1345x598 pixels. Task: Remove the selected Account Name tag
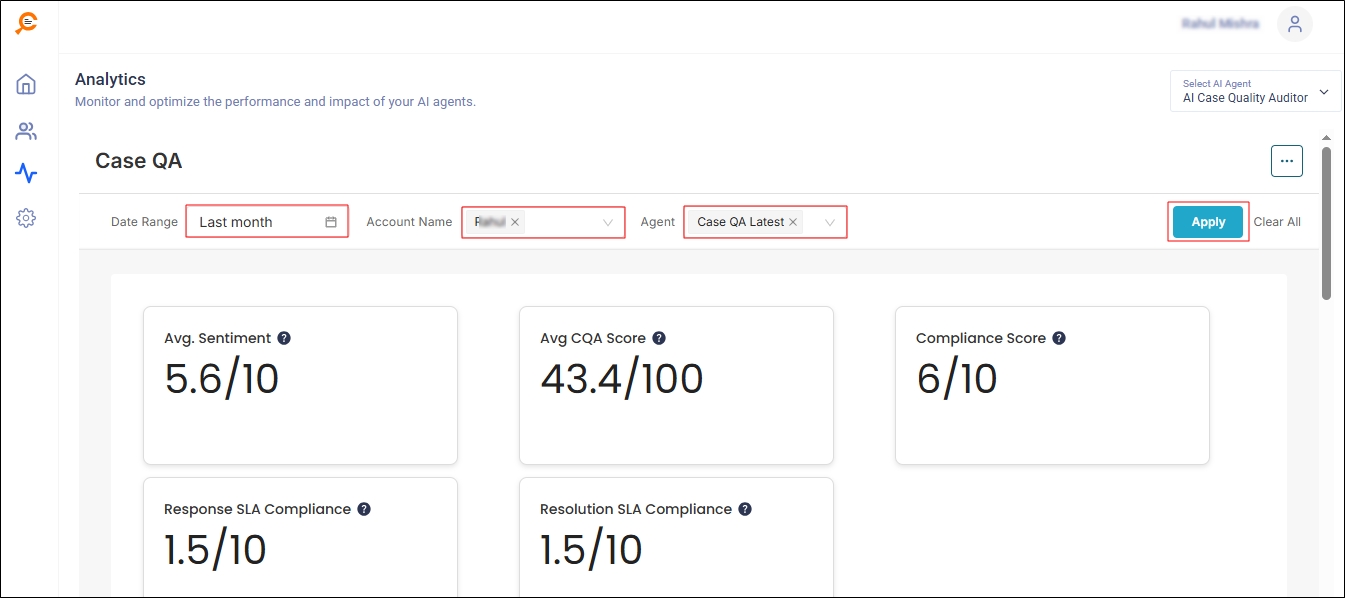tap(515, 222)
